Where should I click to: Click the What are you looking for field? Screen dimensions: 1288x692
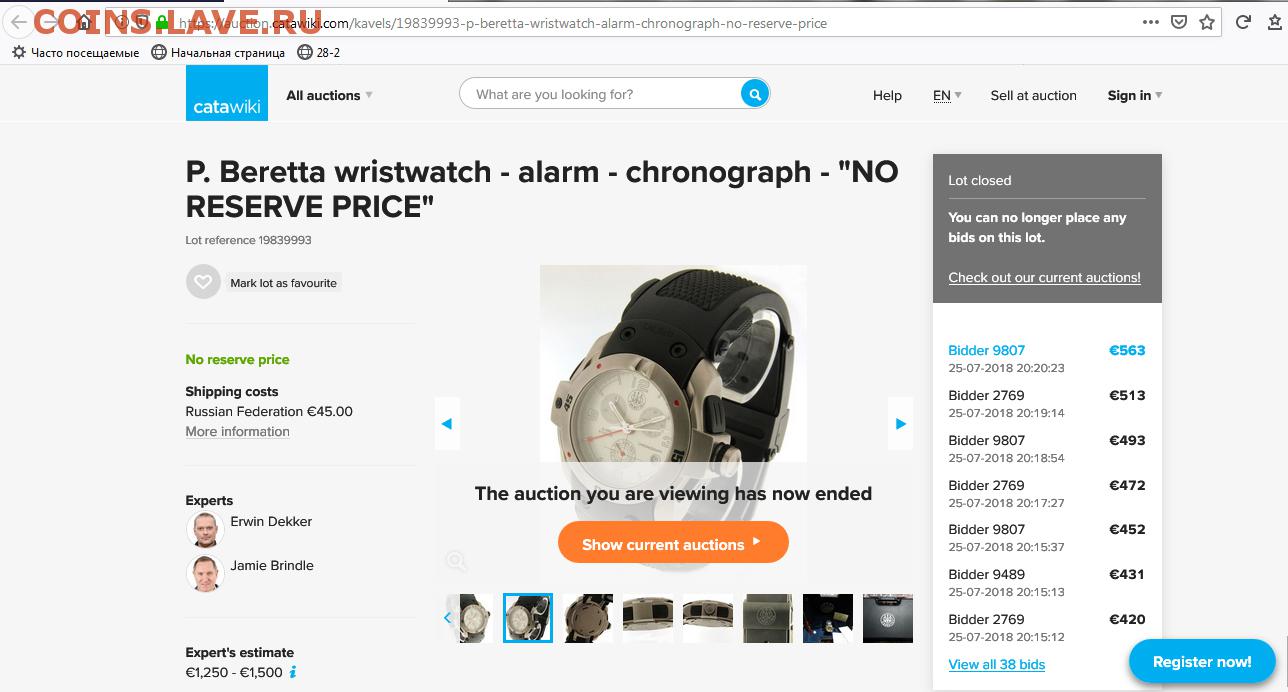click(600, 94)
